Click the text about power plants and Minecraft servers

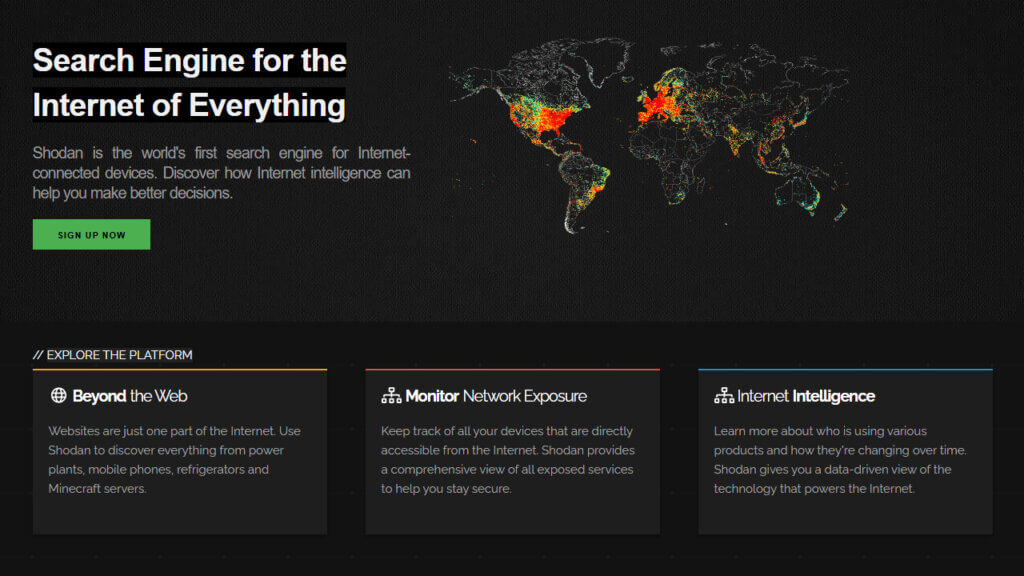(x=174, y=459)
